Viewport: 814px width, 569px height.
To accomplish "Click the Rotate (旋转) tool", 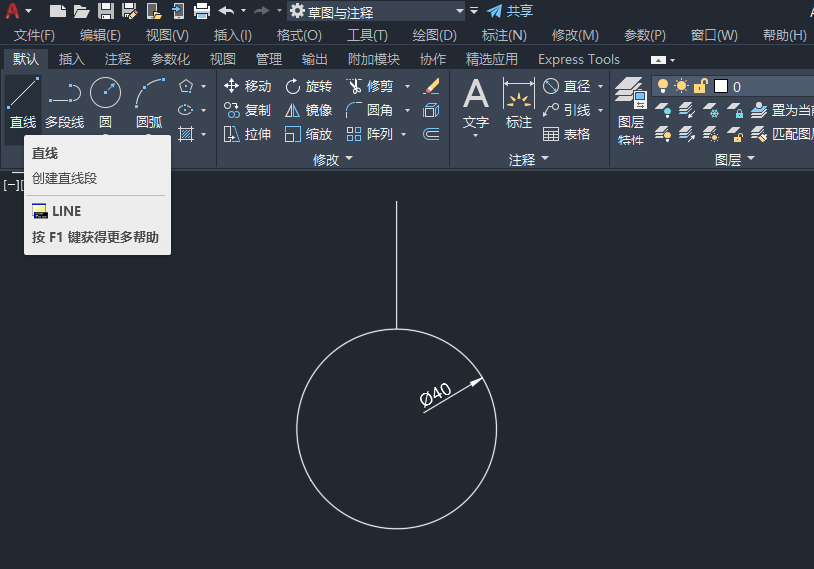I will click(308, 86).
